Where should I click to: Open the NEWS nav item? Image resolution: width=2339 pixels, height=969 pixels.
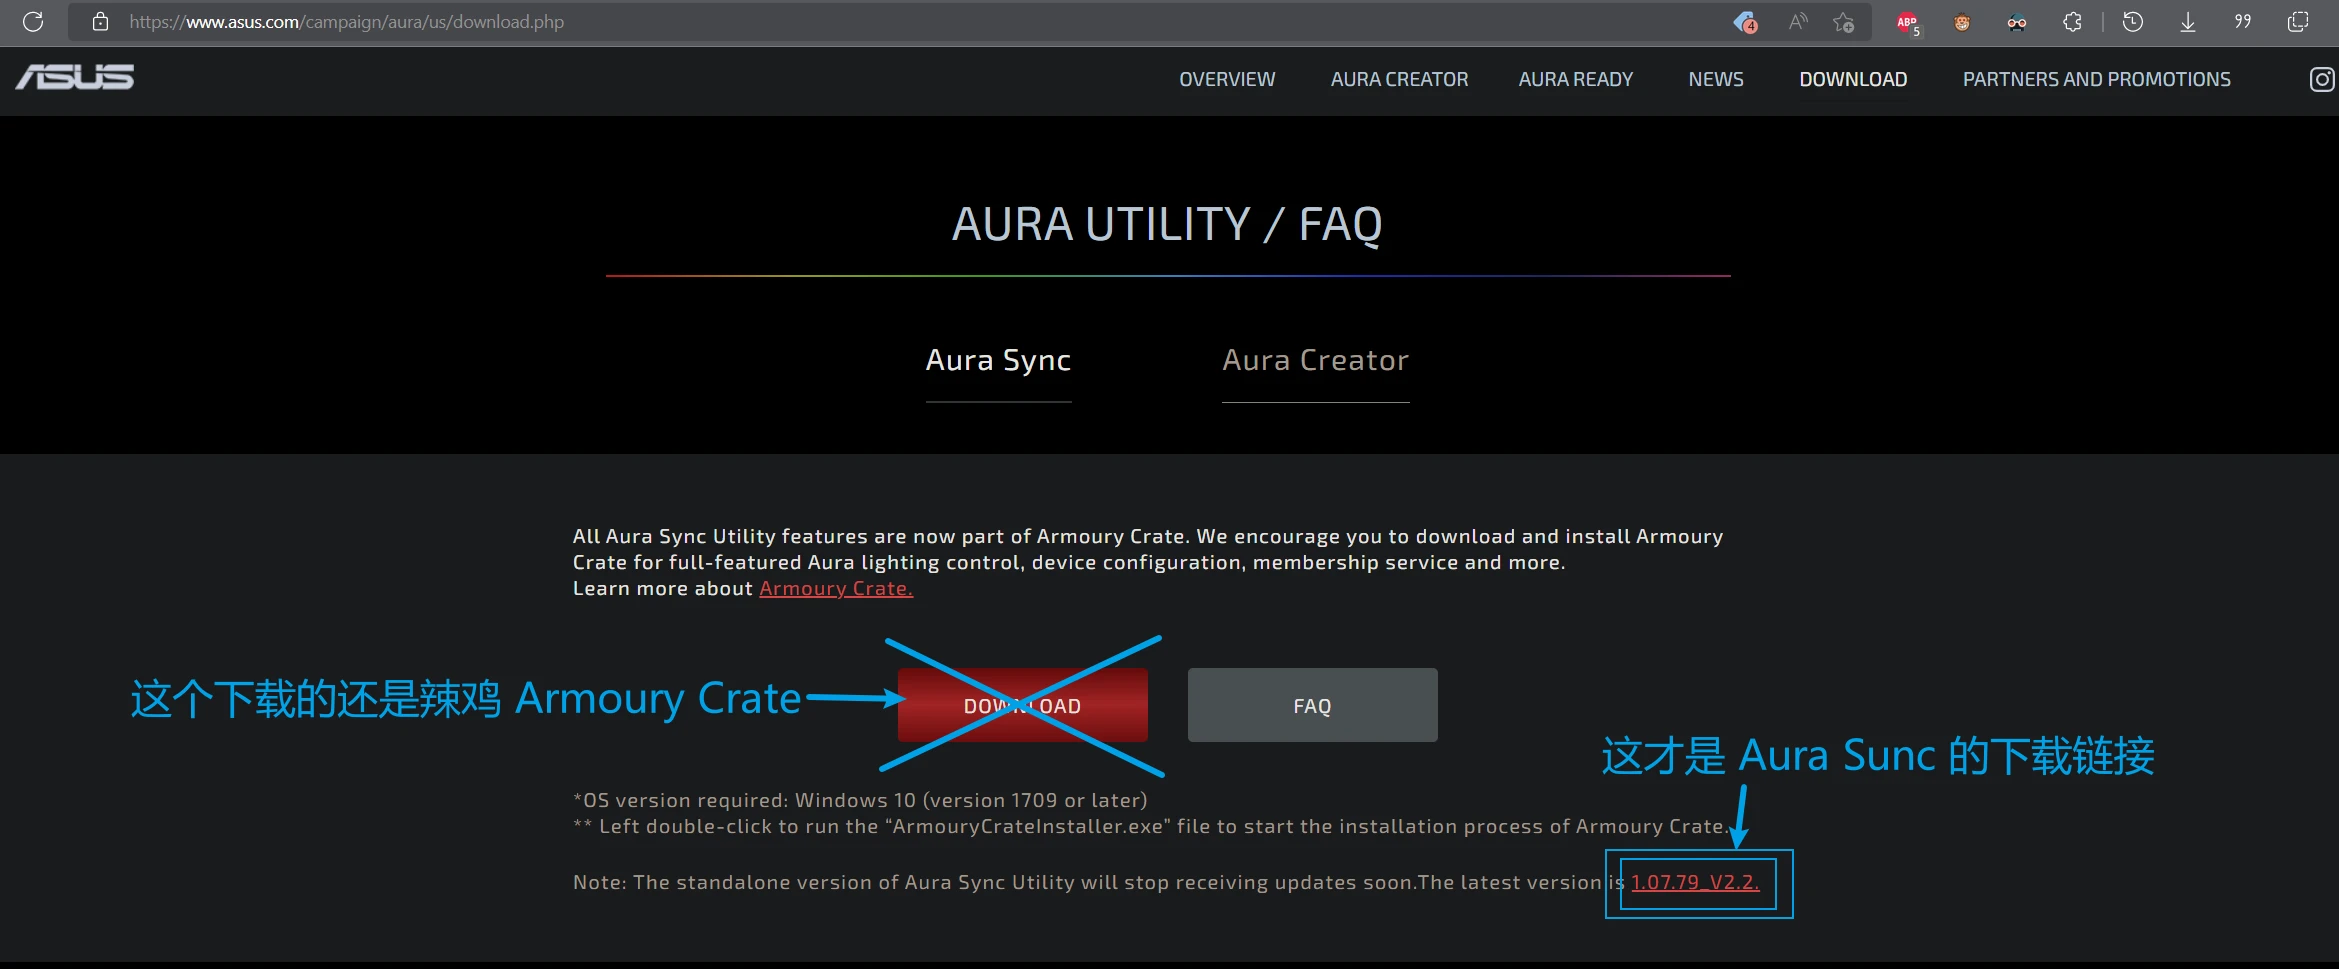(x=1716, y=79)
